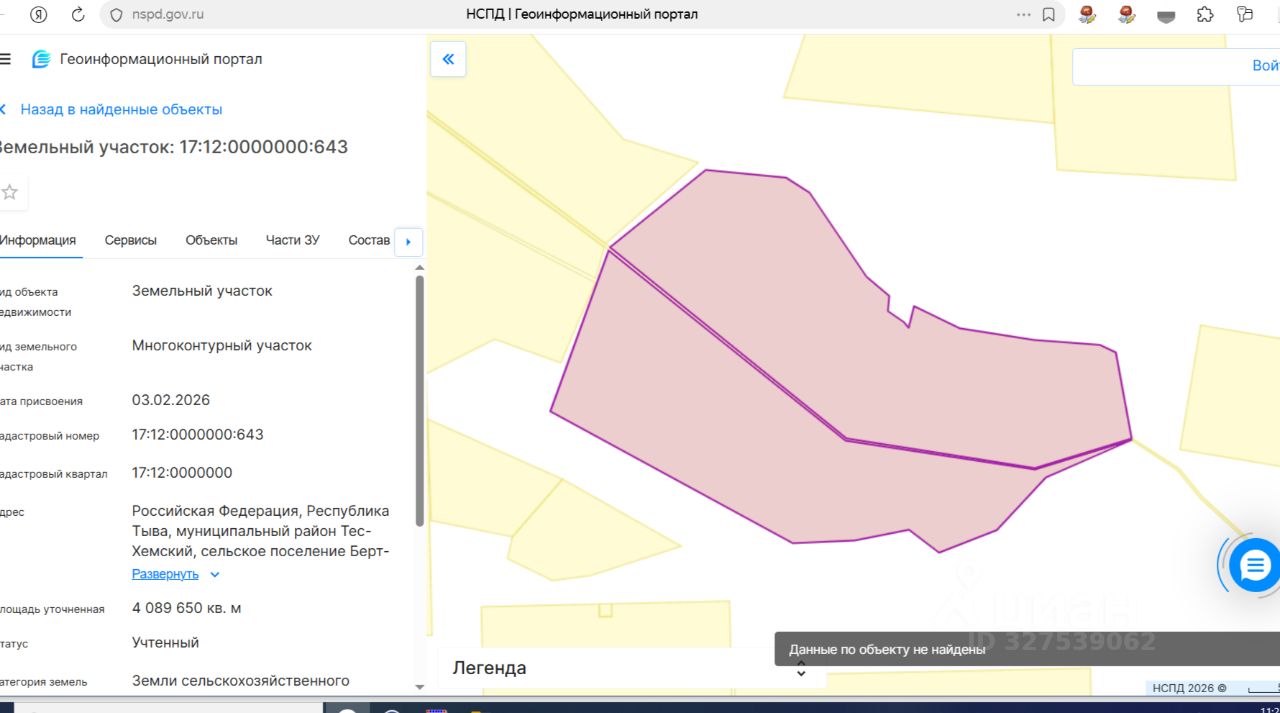
Task: Click the rightmost browser toolbar icon after the puzzle
Action: point(1245,14)
